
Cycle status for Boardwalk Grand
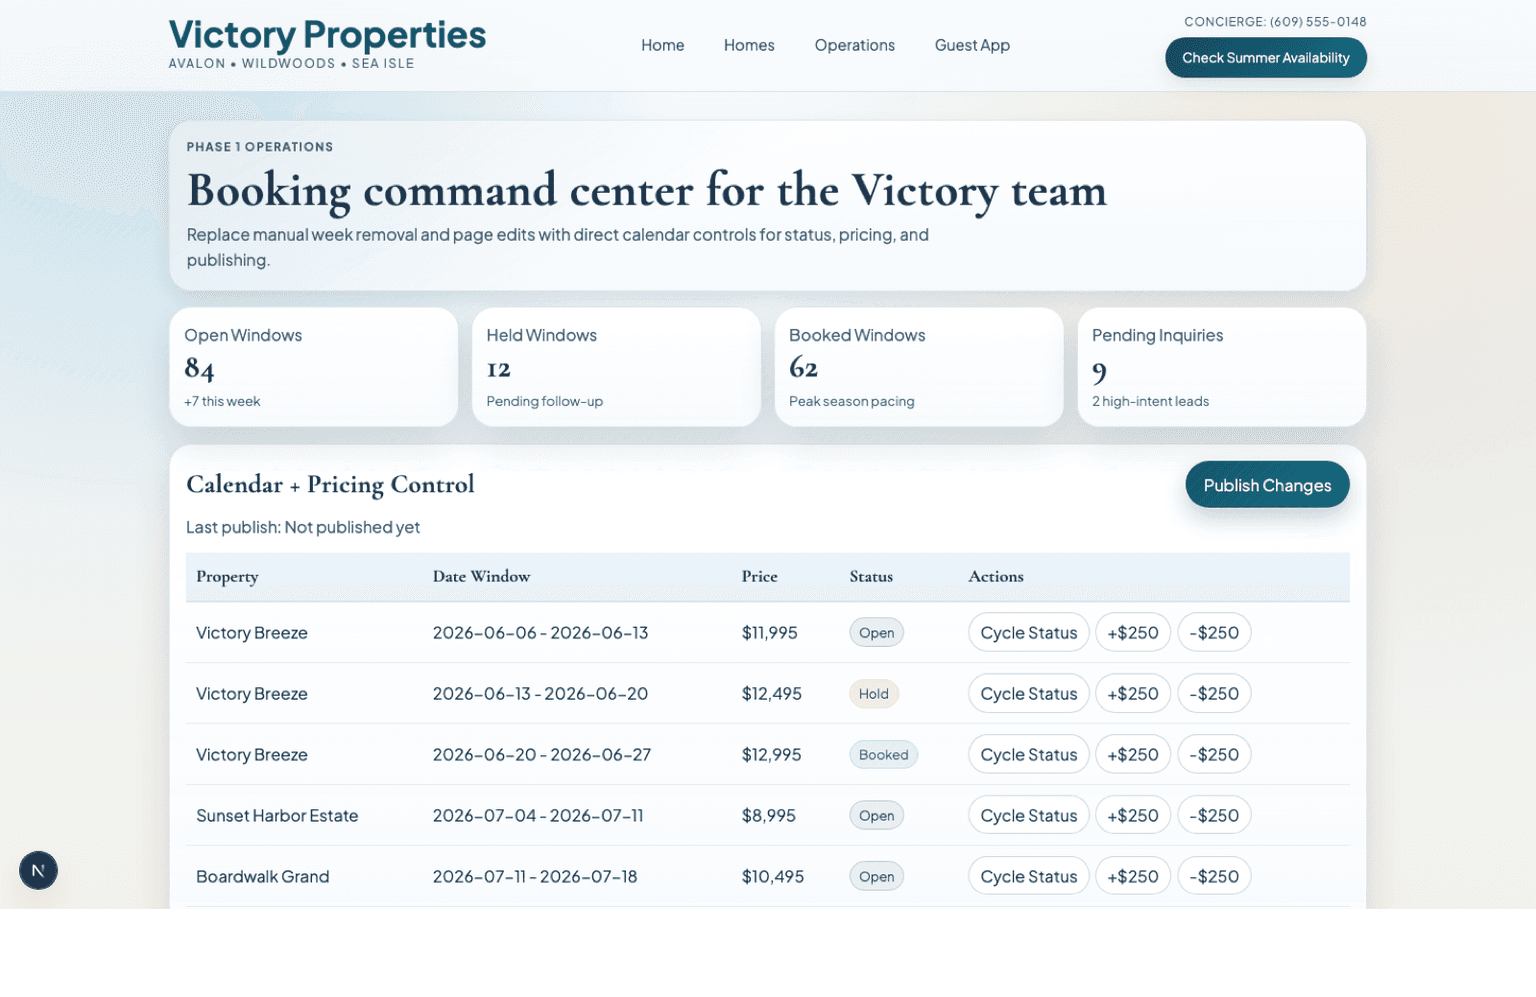tap(1028, 877)
